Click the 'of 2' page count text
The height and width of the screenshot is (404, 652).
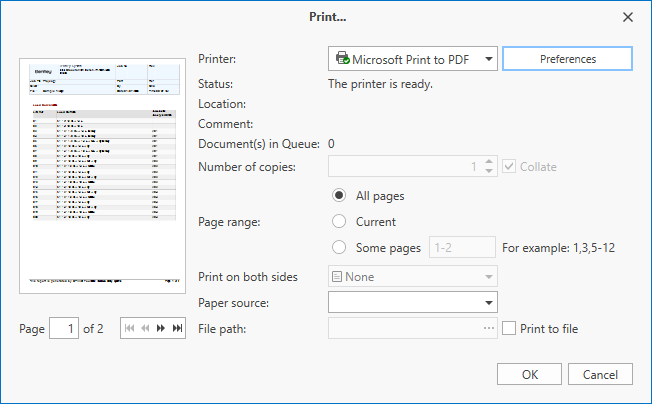[x=93, y=329]
